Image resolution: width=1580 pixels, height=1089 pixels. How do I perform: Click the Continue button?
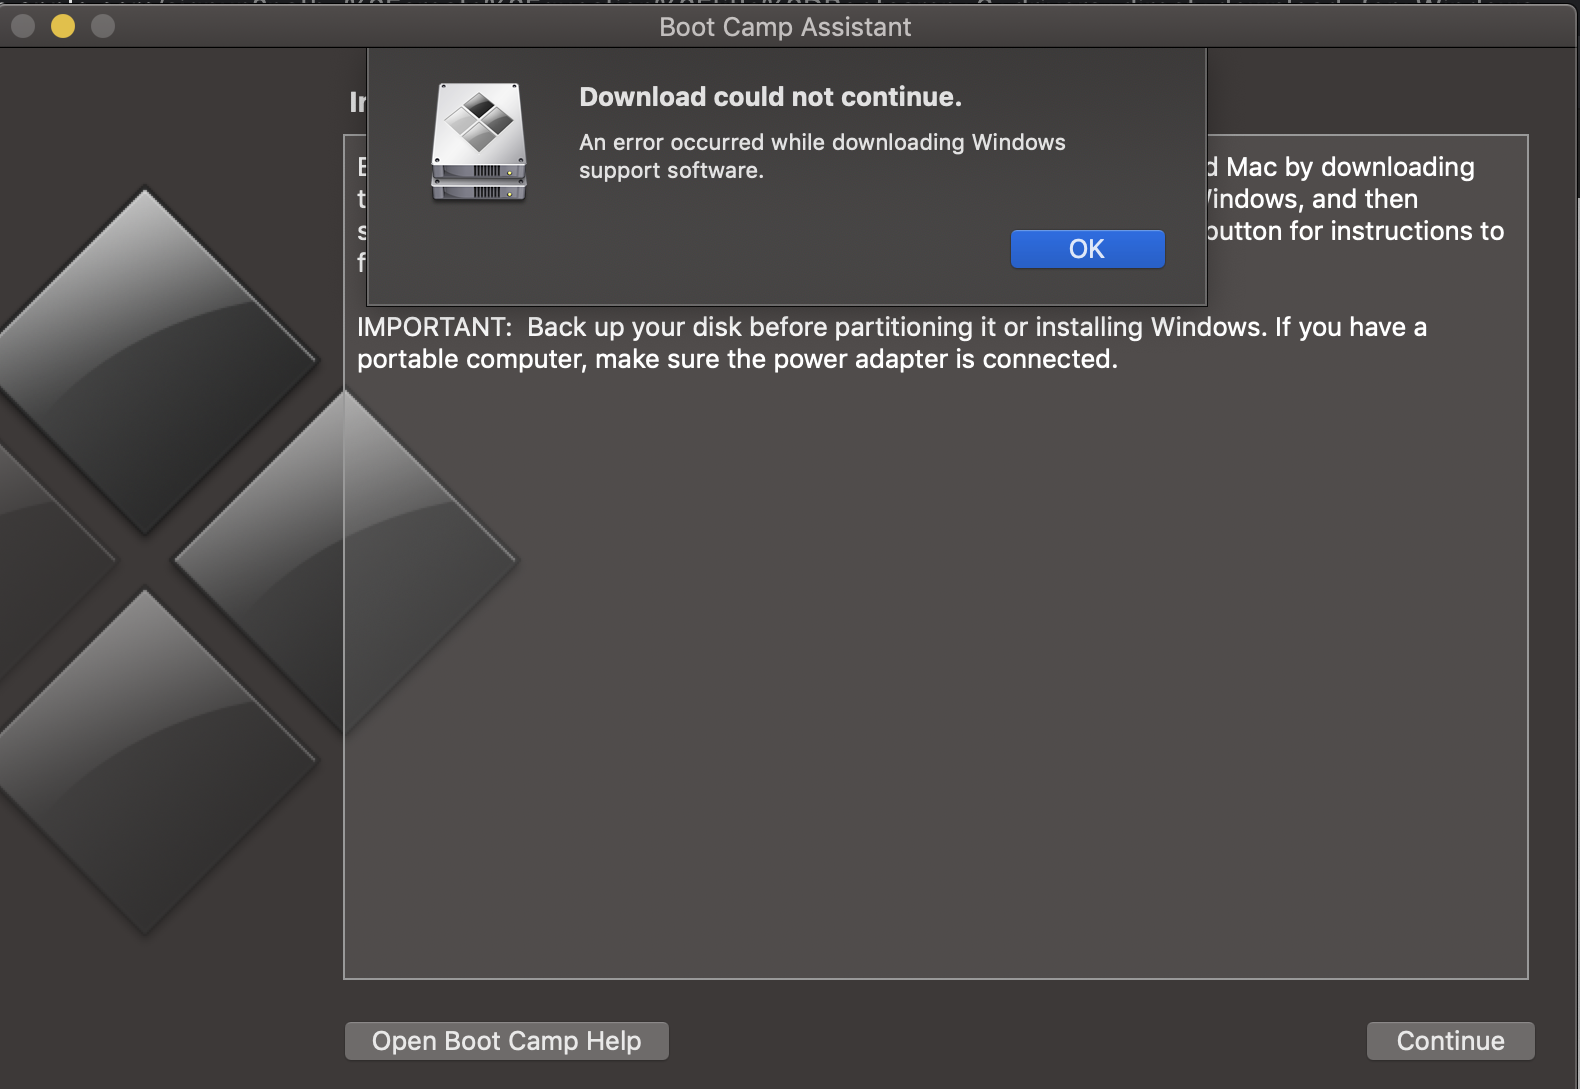pyautogui.click(x=1450, y=1041)
